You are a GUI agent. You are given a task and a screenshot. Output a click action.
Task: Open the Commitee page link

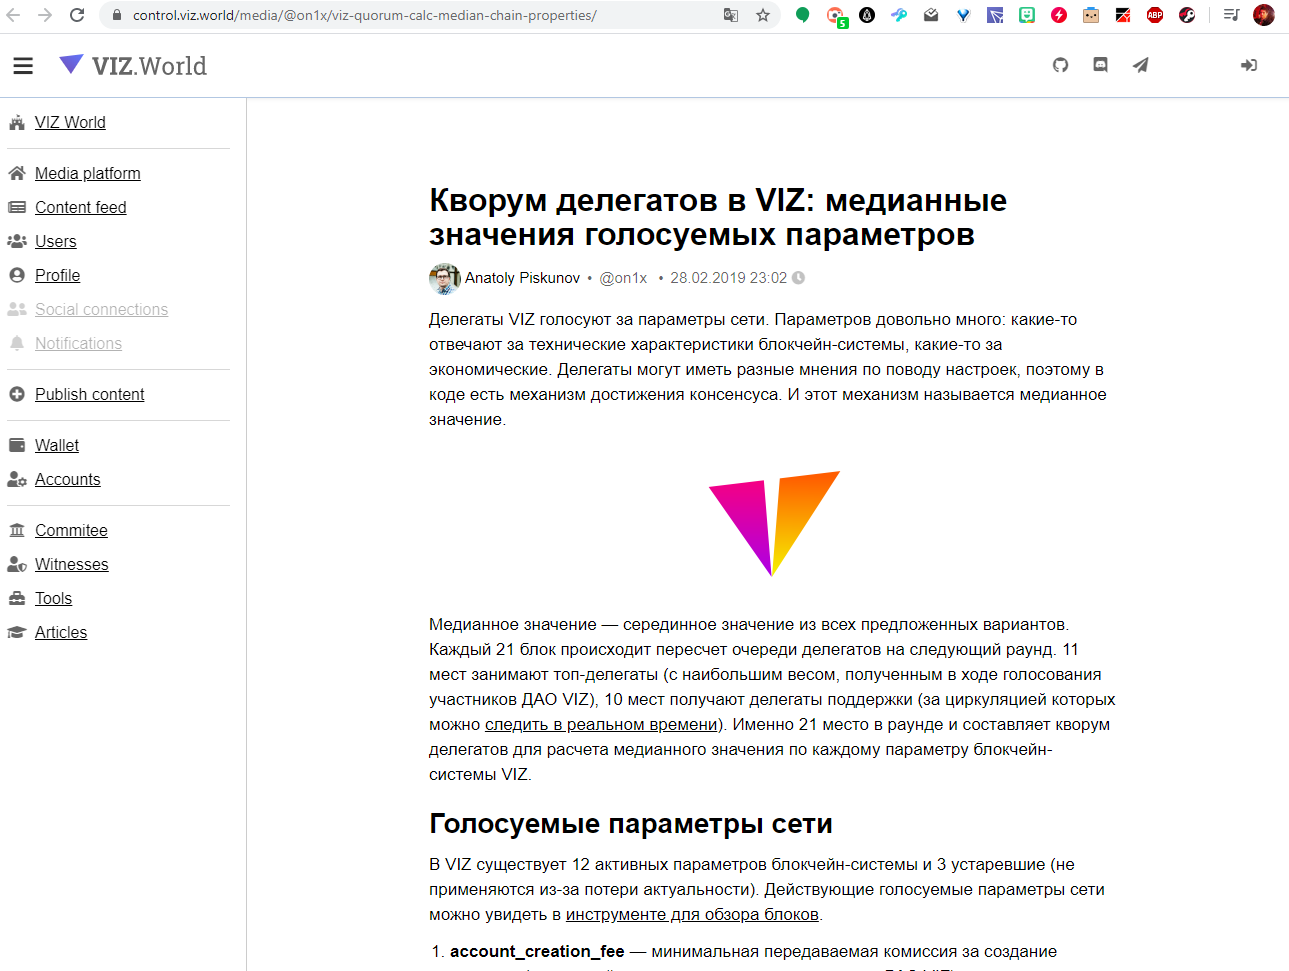pos(71,530)
